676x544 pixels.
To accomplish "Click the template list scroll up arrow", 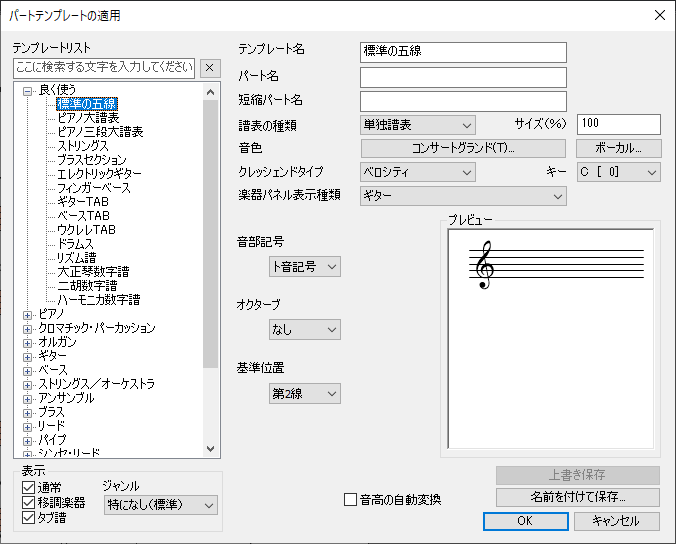I will click(210, 92).
